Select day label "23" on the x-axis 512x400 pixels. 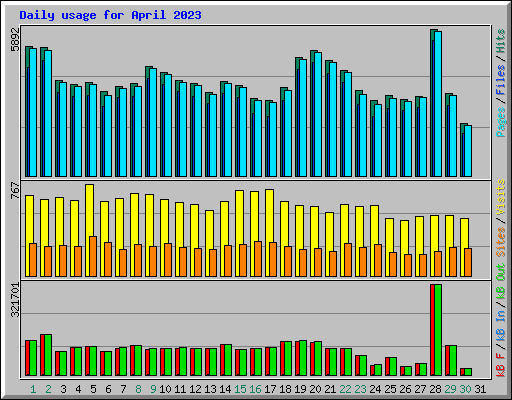click(360, 389)
